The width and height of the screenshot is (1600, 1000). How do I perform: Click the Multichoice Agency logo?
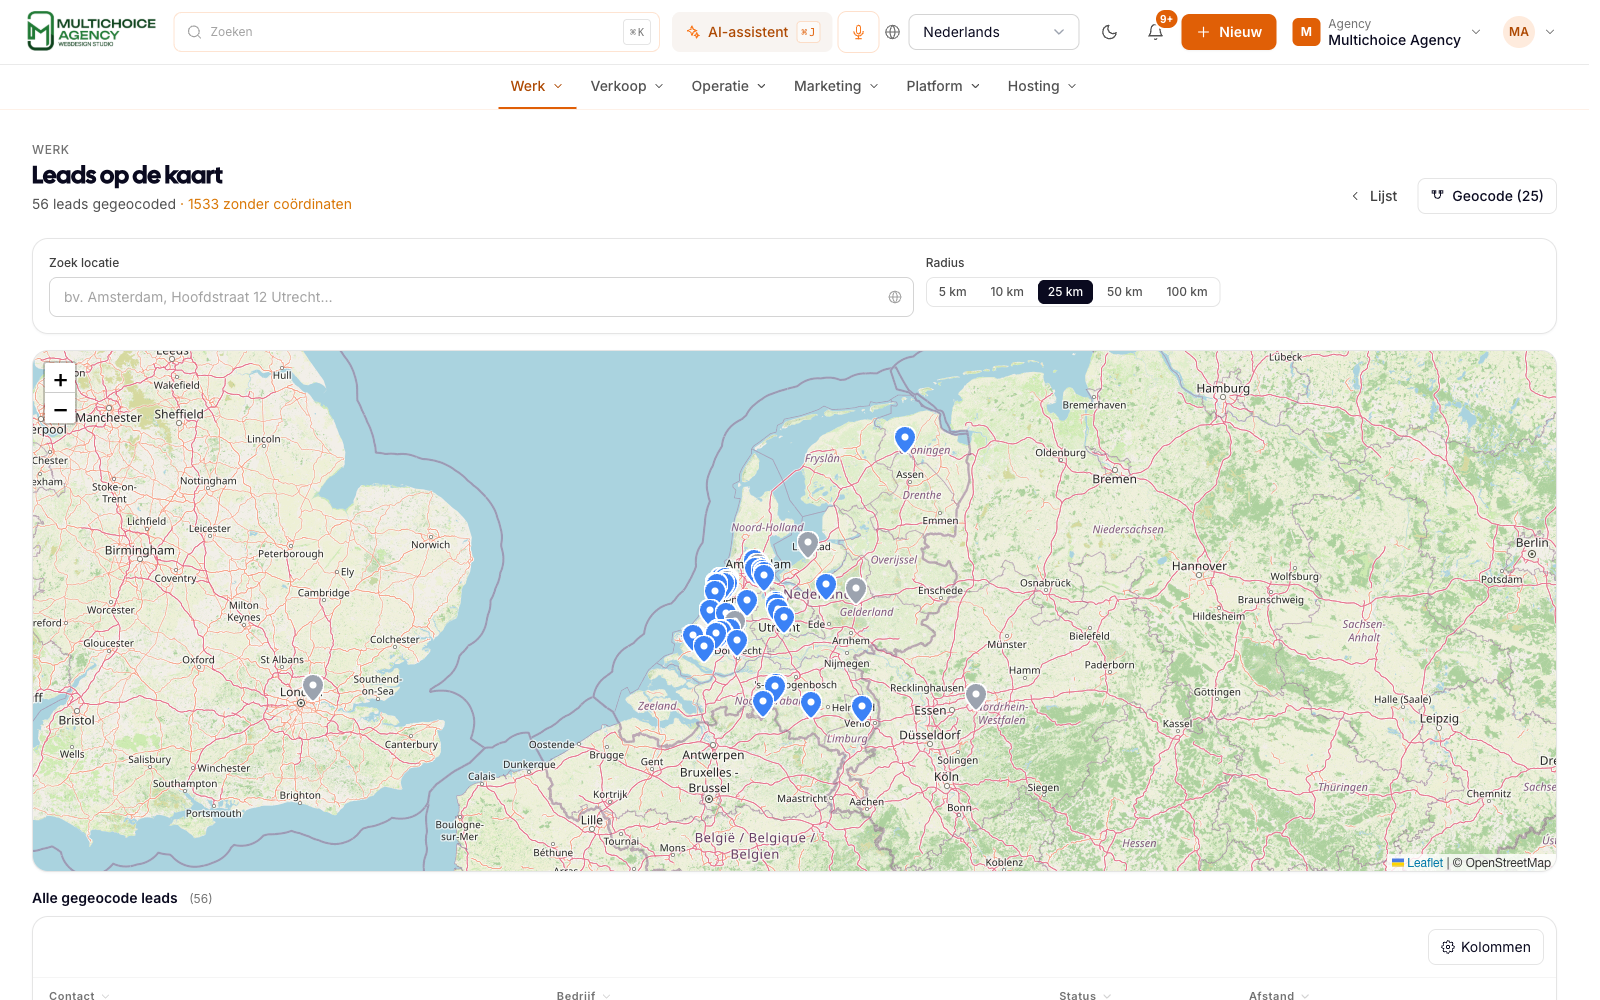(x=91, y=32)
